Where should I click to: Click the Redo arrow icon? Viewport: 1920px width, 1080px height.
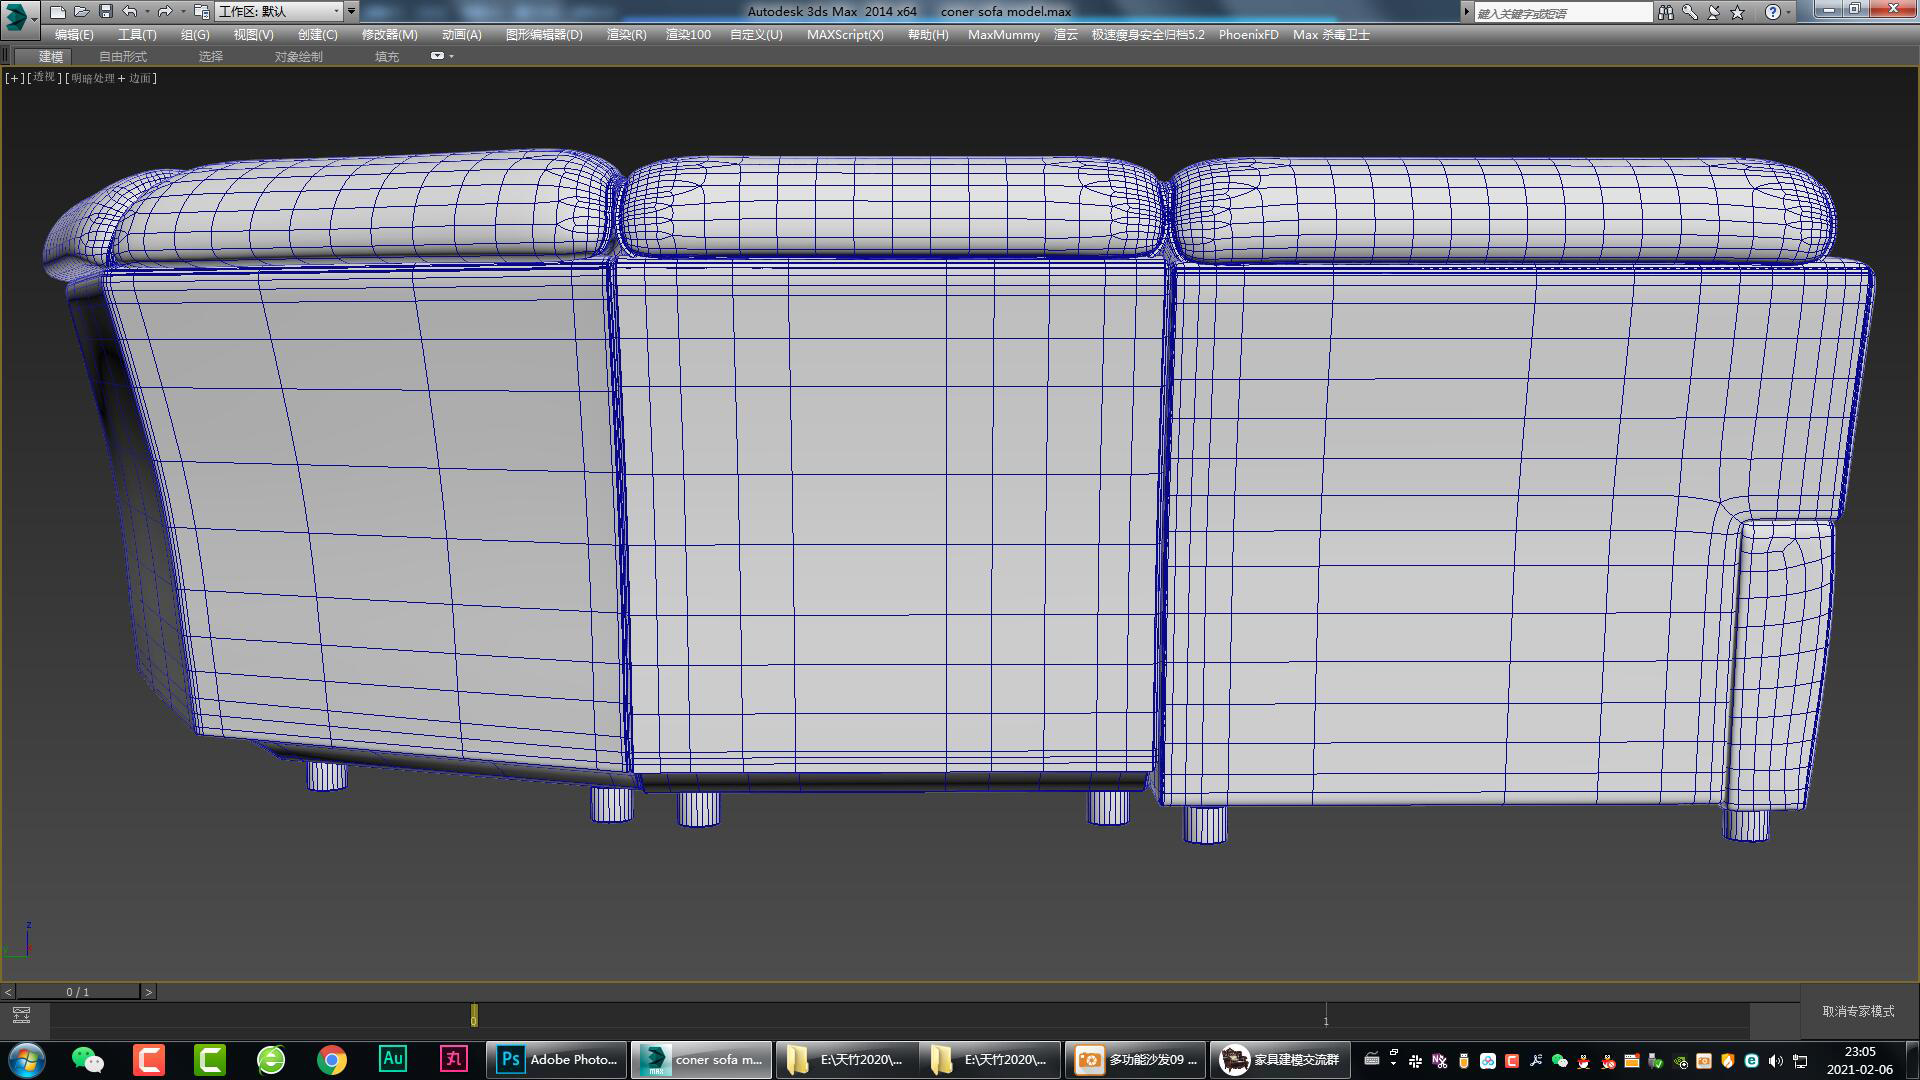(165, 12)
